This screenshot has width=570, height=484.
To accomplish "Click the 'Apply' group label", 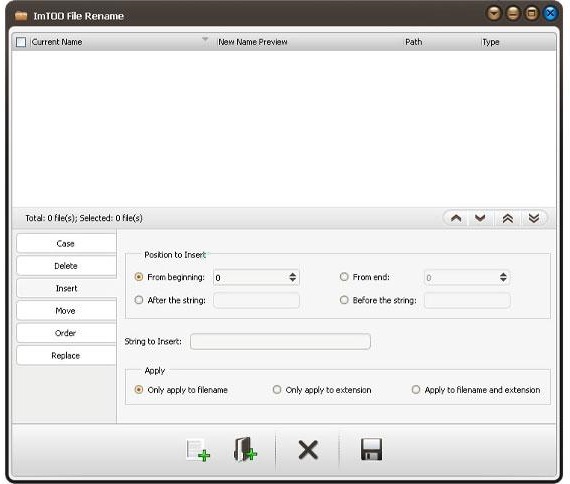I will 155,371.
